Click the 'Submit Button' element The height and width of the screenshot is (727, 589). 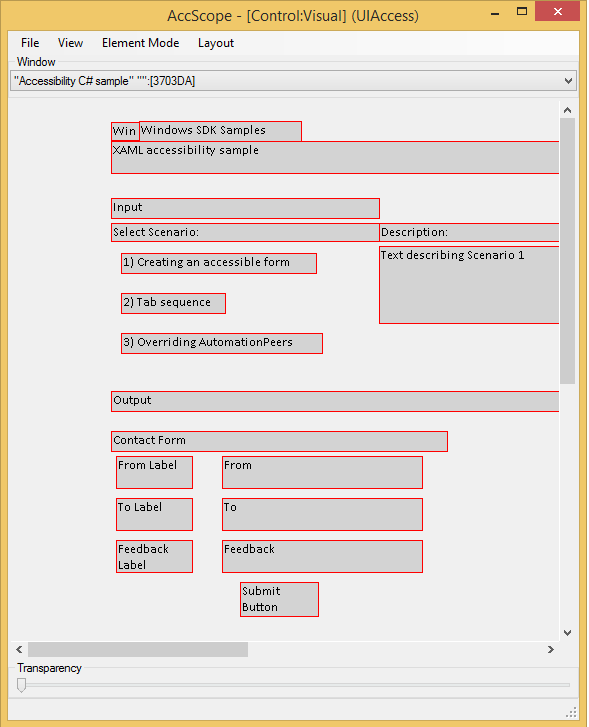click(x=279, y=599)
